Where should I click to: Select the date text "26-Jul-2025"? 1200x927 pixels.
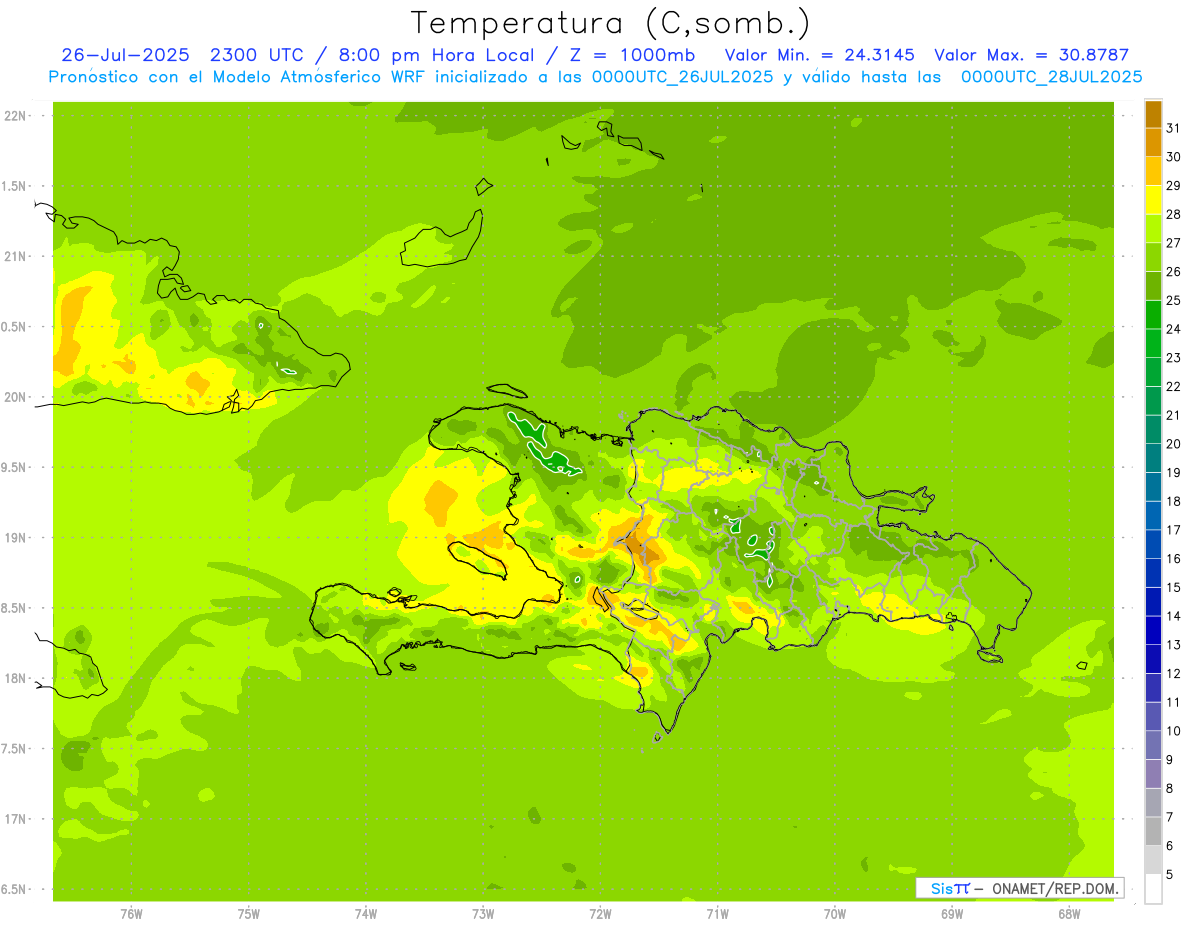pyautogui.click(x=124, y=55)
